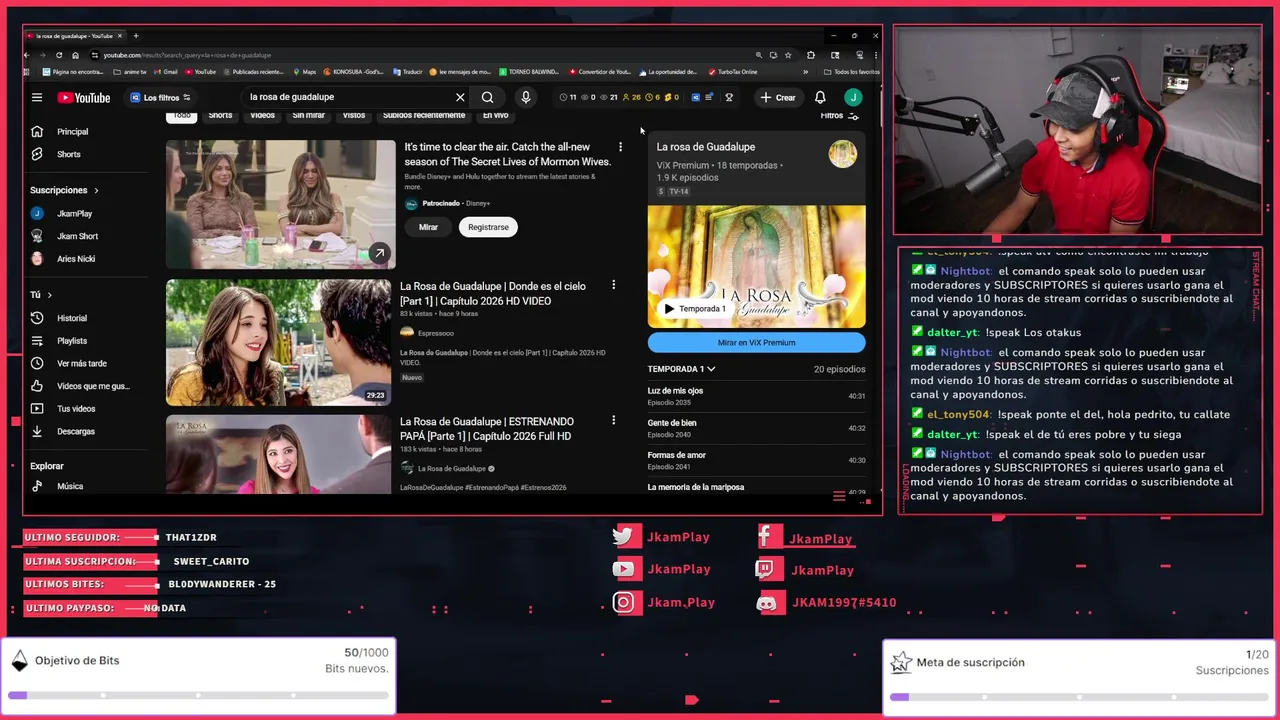Open options for Donde es el cielo video

[x=613, y=285]
